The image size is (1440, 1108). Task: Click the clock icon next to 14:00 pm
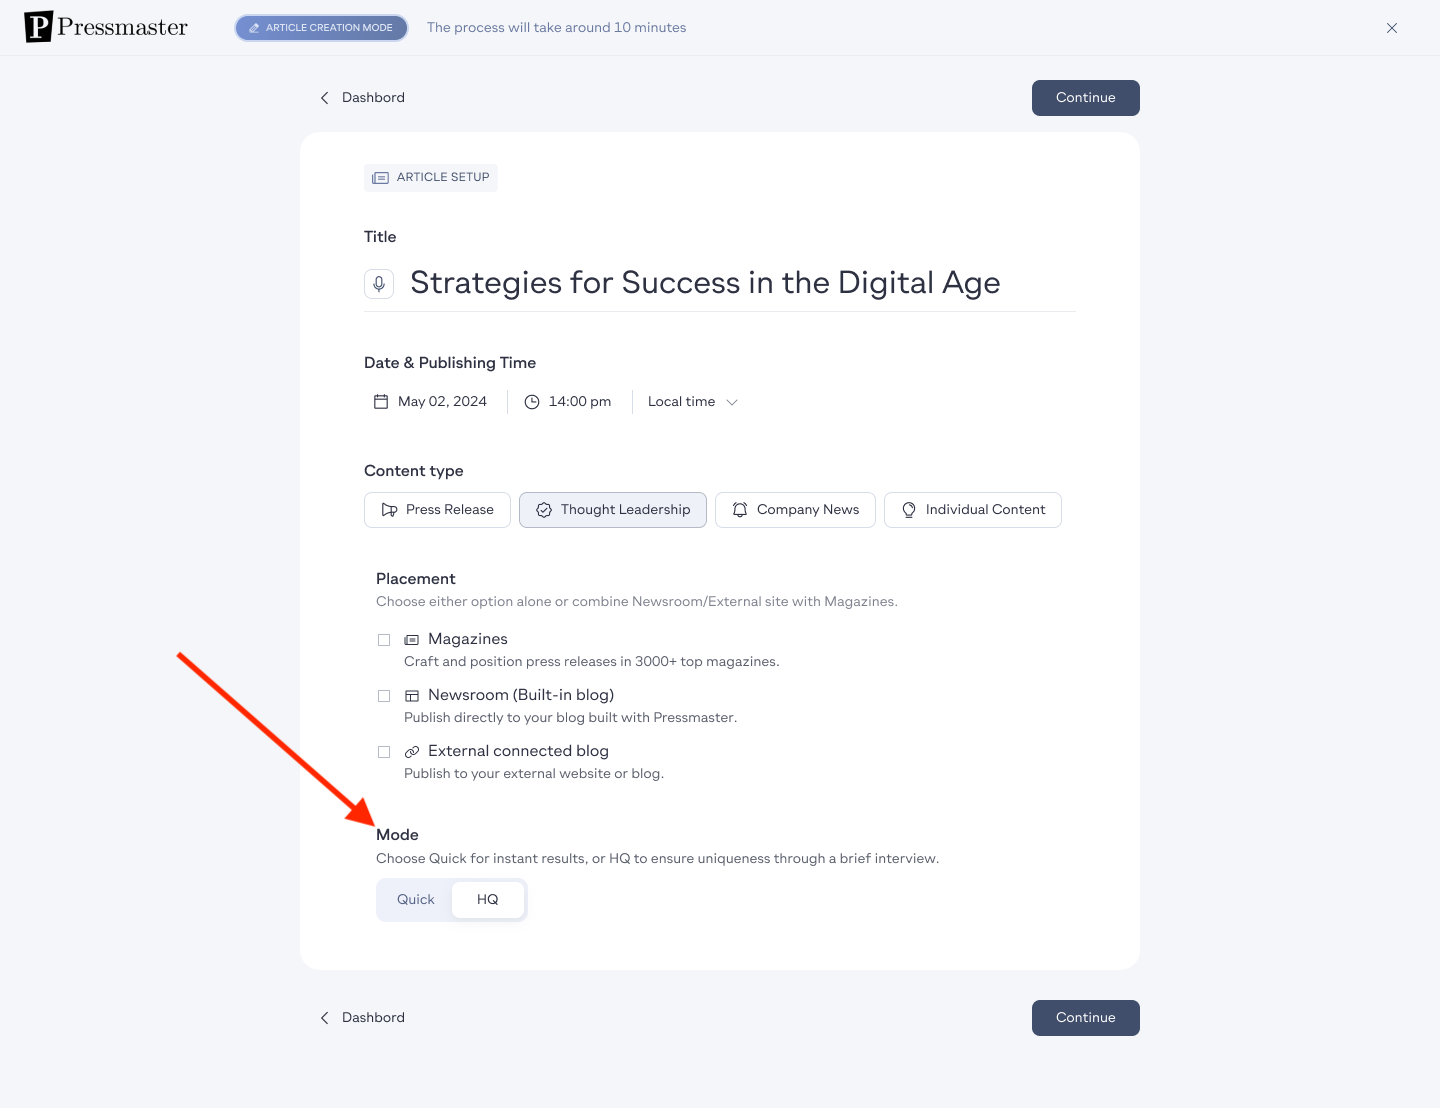click(532, 402)
